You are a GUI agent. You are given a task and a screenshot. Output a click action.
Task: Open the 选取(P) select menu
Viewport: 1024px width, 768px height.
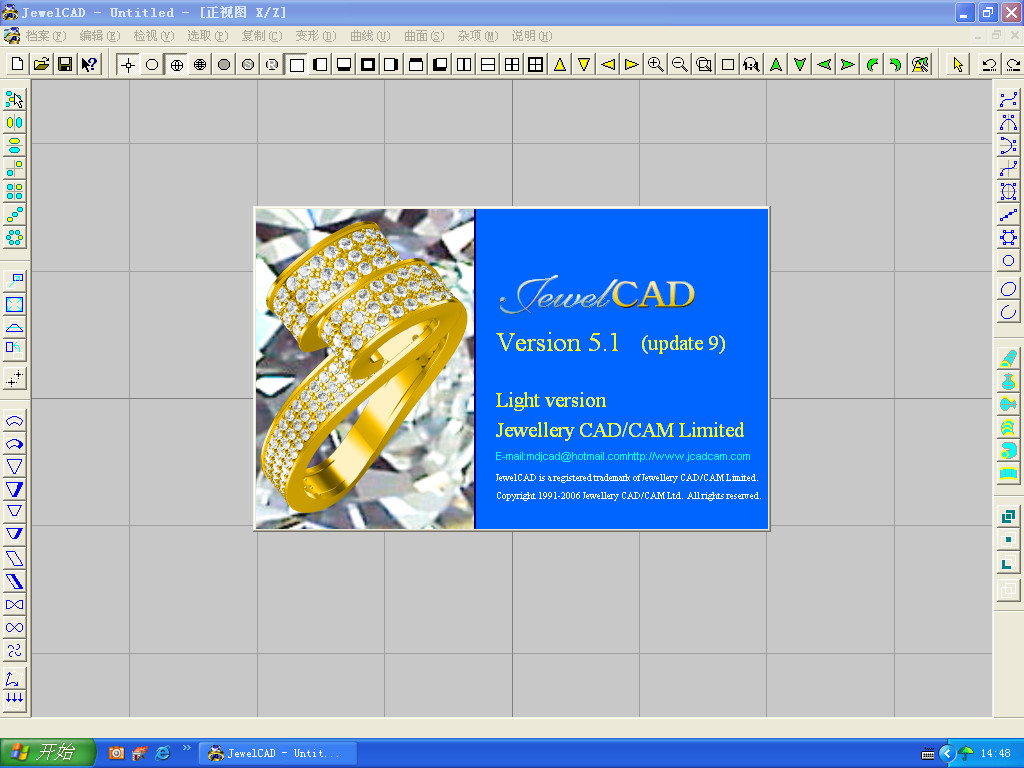(x=208, y=36)
